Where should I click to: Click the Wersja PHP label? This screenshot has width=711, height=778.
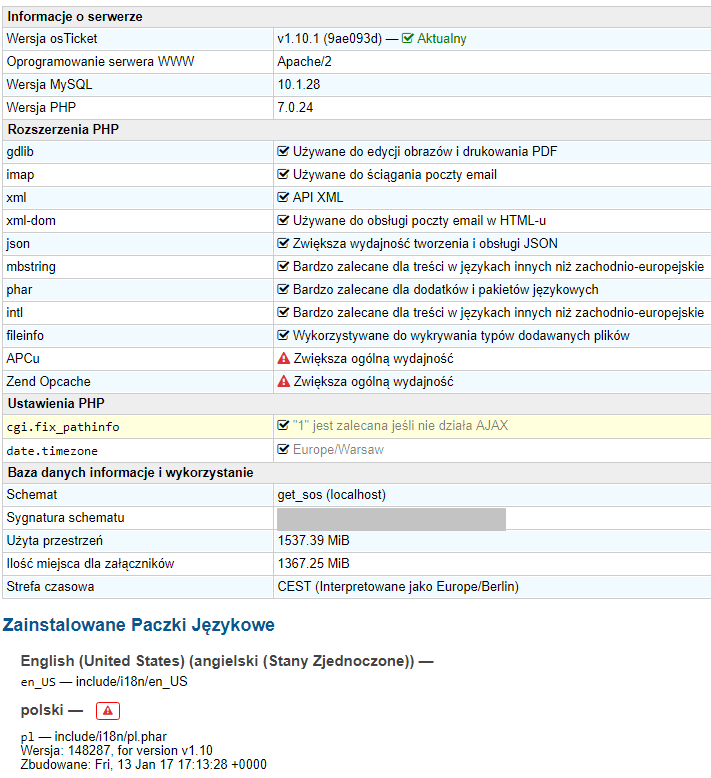click(x=41, y=107)
